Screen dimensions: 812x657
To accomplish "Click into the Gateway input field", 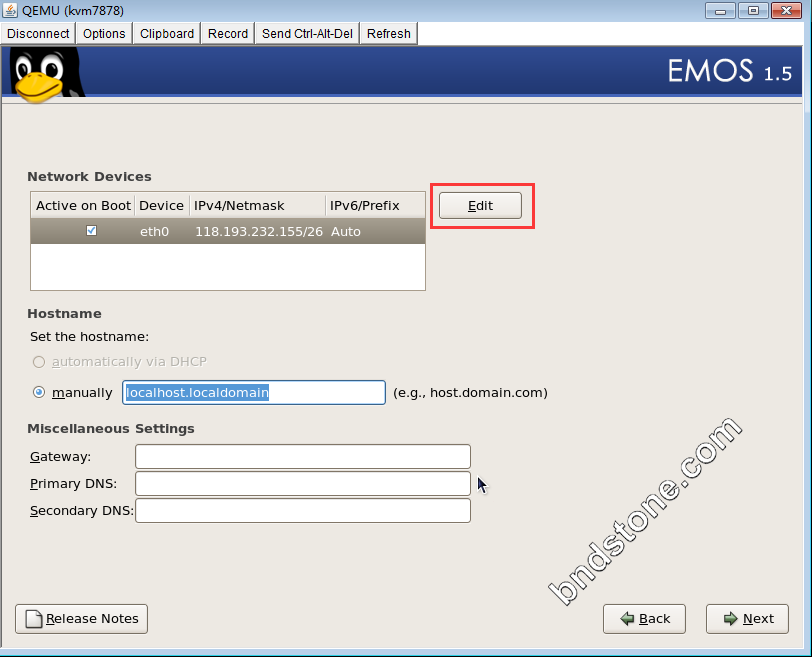I will pos(303,457).
